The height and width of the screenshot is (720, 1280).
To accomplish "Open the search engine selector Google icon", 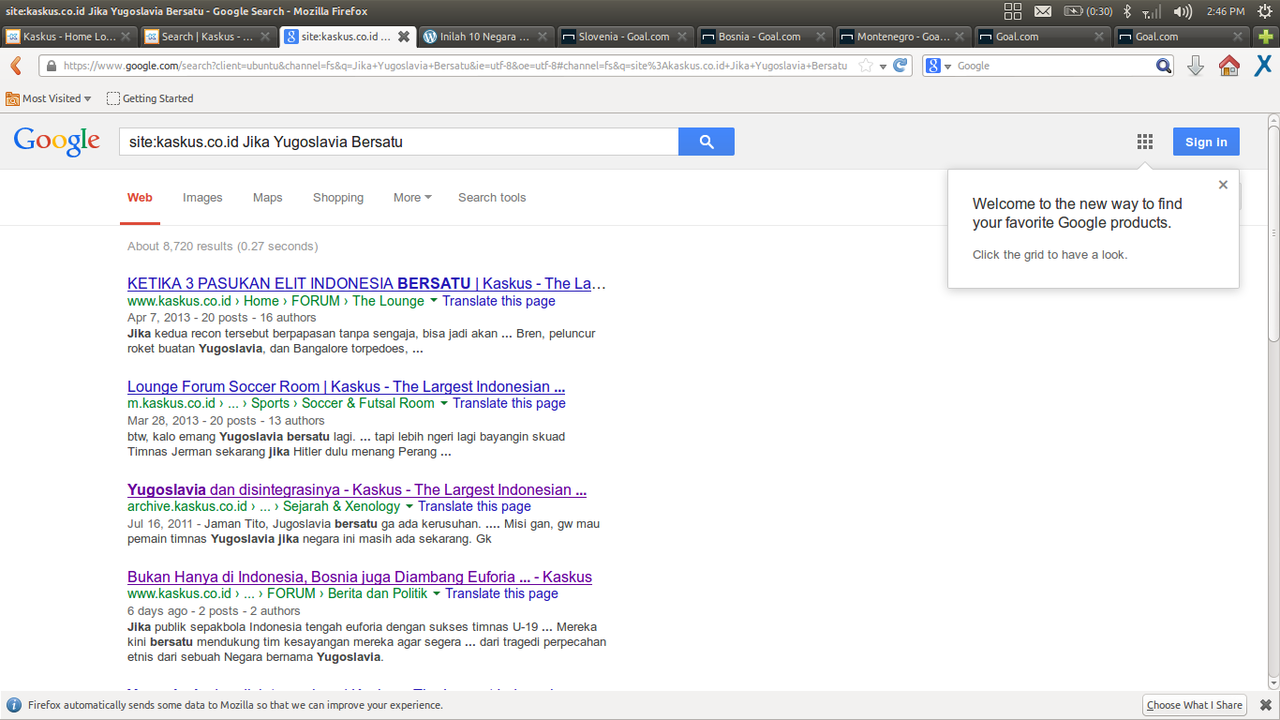I will point(936,66).
